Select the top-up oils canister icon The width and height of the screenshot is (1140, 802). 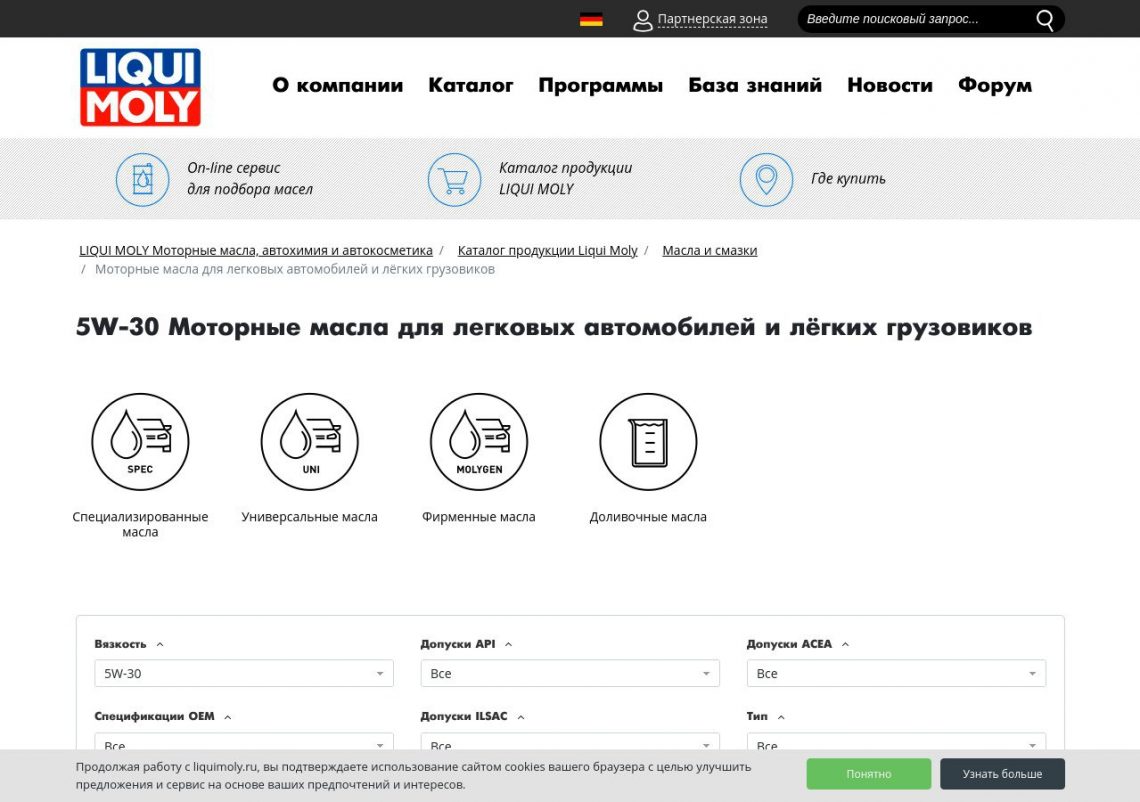click(649, 441)
